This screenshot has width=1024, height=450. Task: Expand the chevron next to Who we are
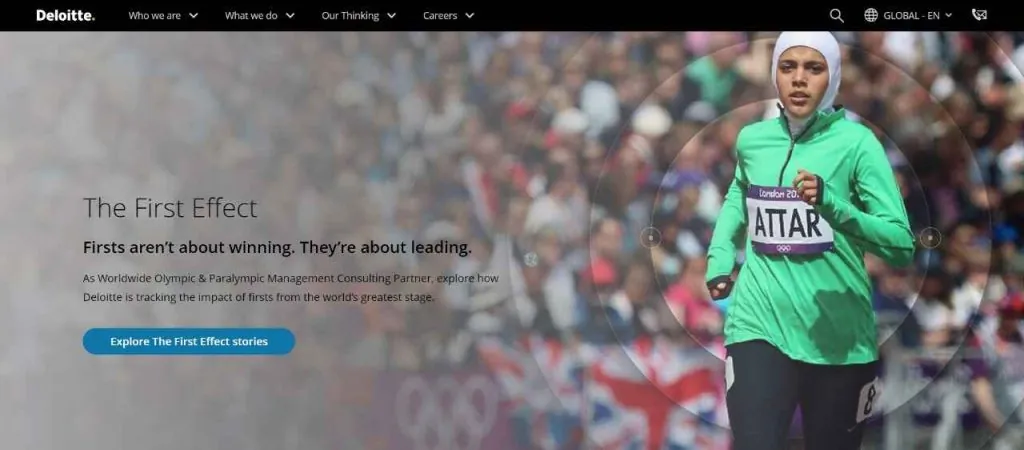pos(193,16)
